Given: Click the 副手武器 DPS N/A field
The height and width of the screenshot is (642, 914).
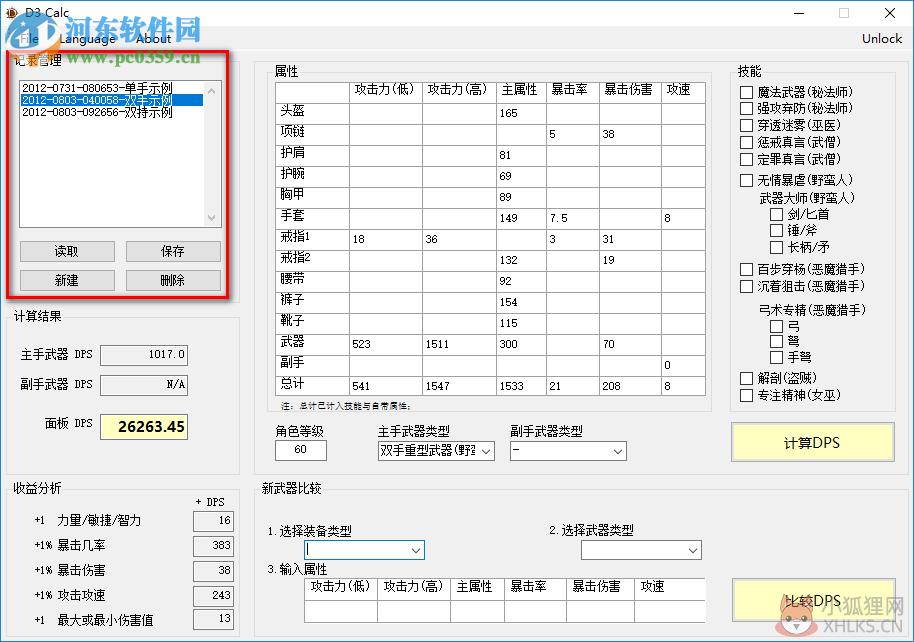Looking at the screenshot, I should (144, 385).
